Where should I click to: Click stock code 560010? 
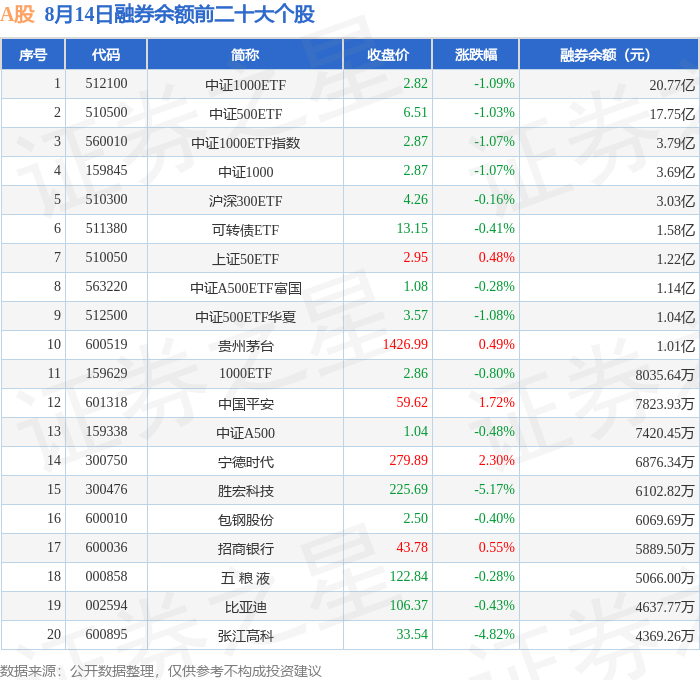point(106,141)
